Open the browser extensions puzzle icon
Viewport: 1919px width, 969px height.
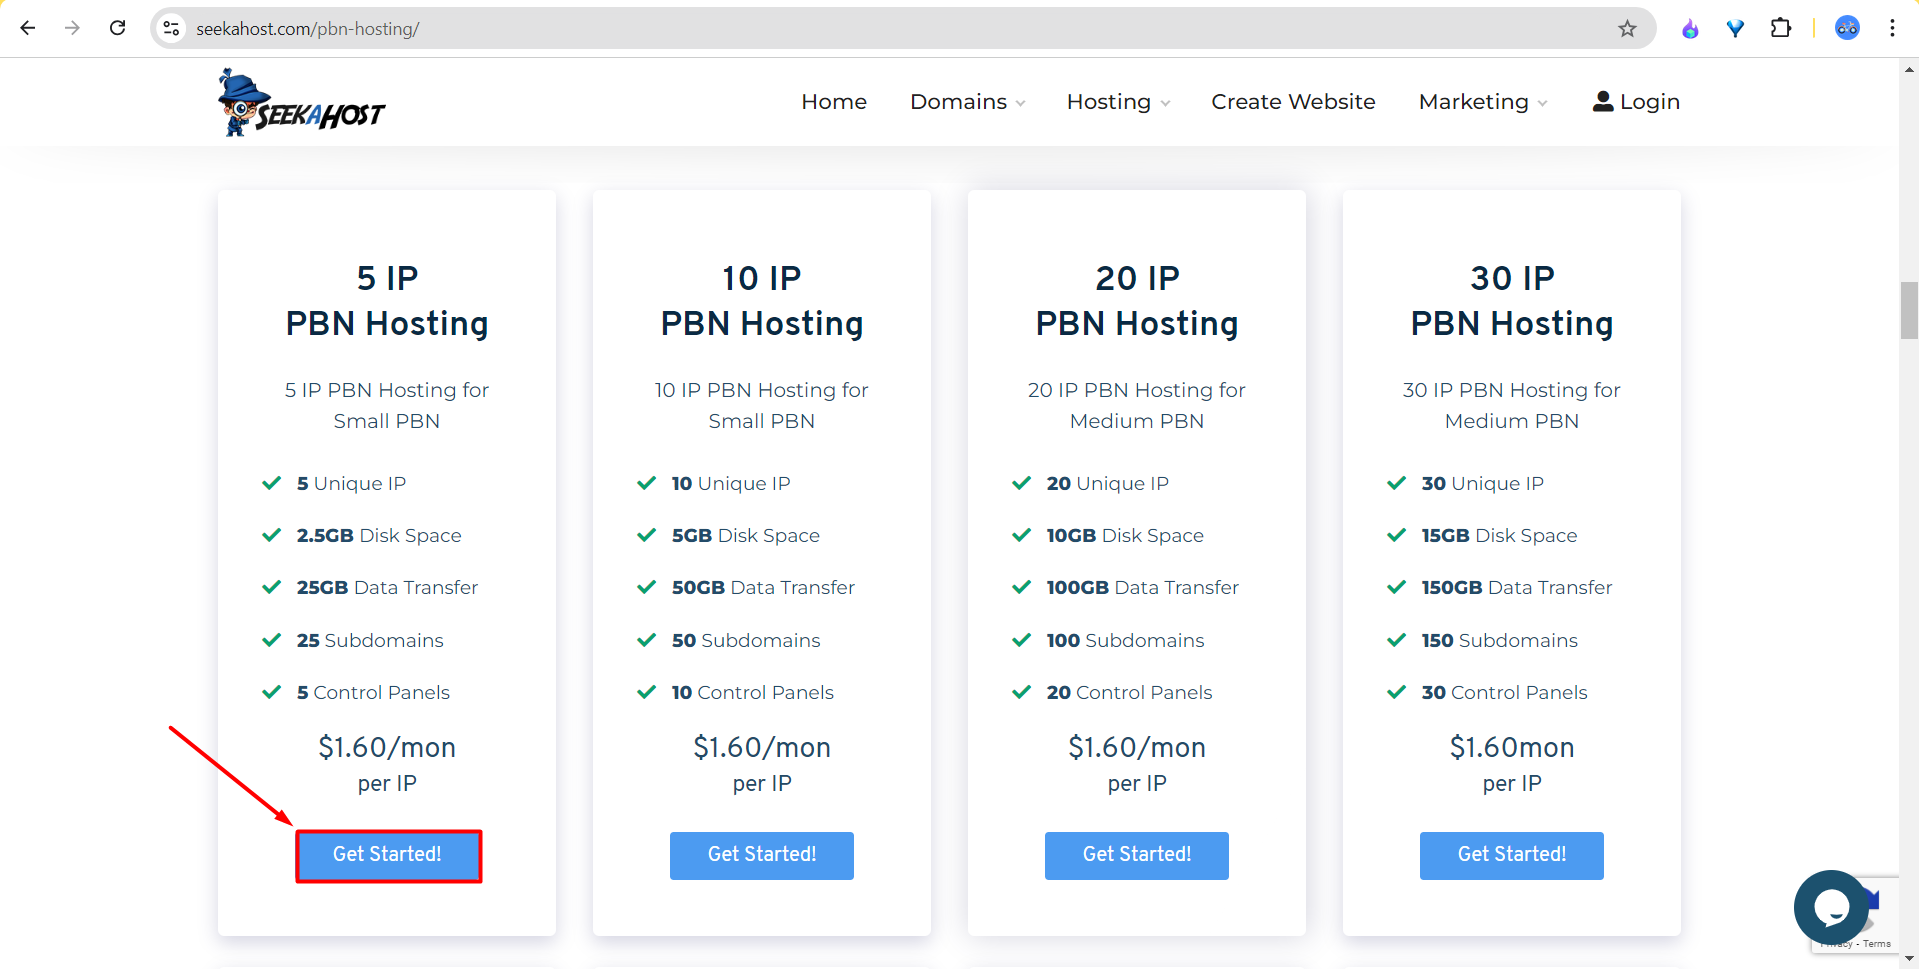click(x=1780, y=28)
